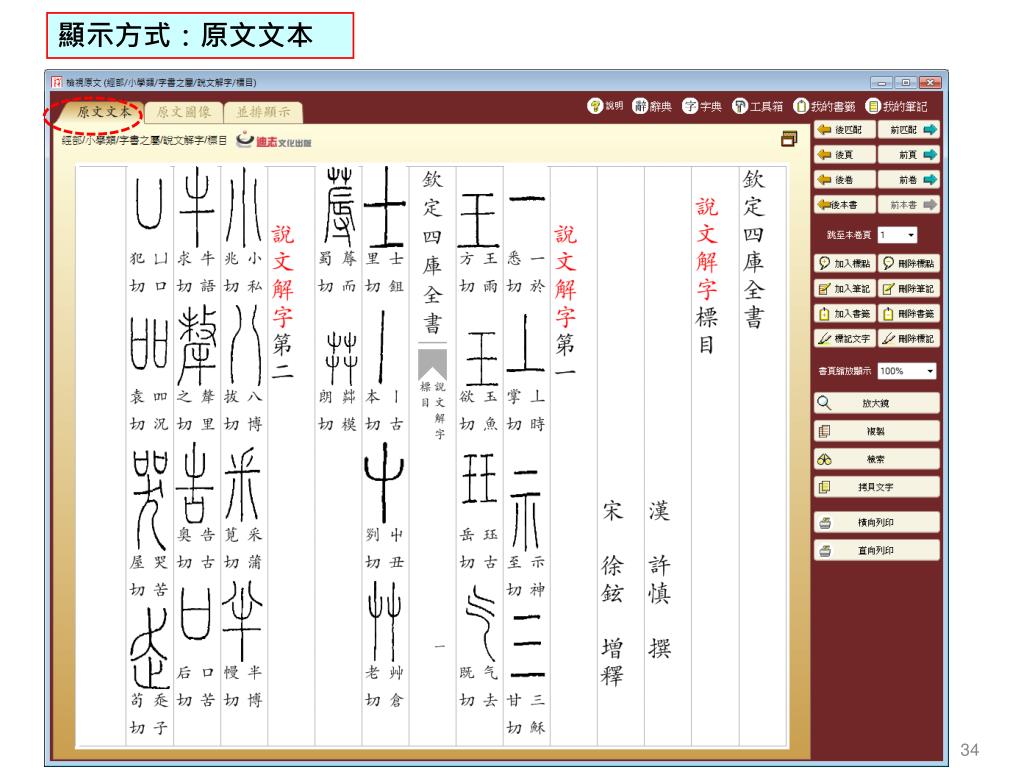Select the seal character above 告 古奧切
The width and height of the screenshot is (1024, 768).
pyautogui.click(x=195, y=484)
